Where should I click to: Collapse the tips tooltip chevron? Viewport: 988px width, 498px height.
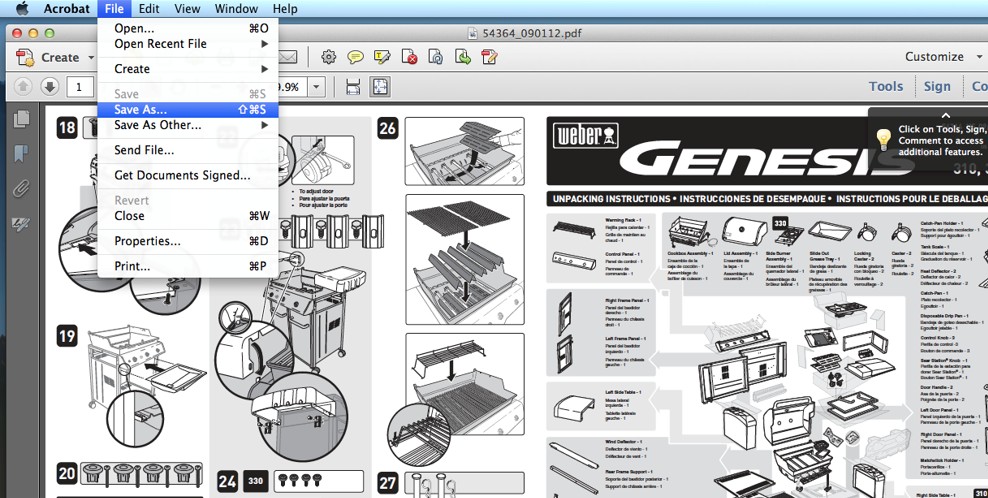[x=945, y=115]
